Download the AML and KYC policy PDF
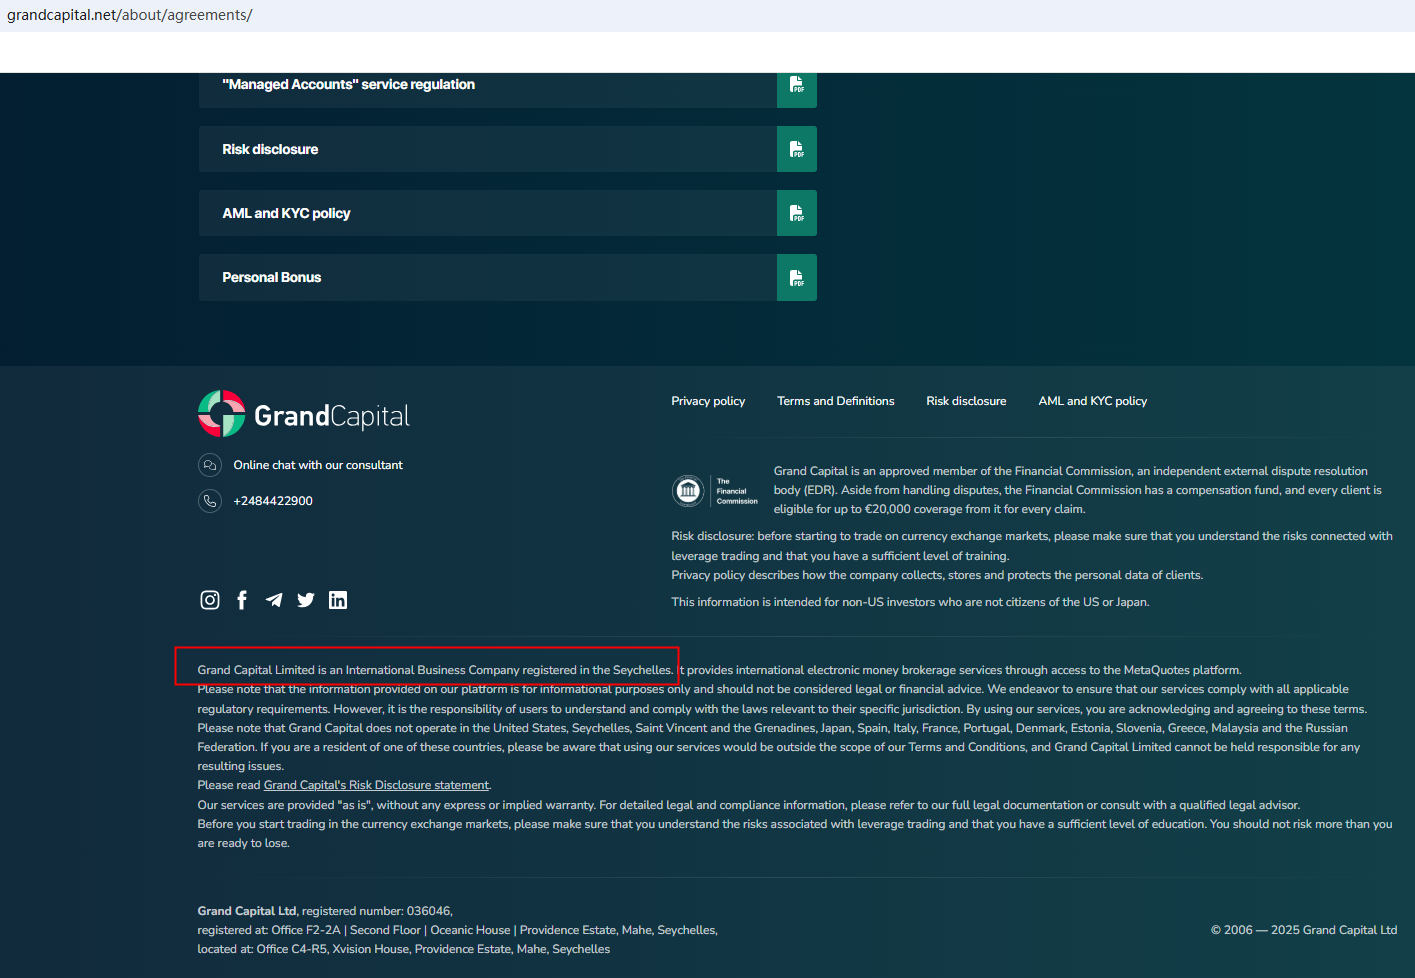This screenshot has height=978, width=1415. click(x=797, y=213)
